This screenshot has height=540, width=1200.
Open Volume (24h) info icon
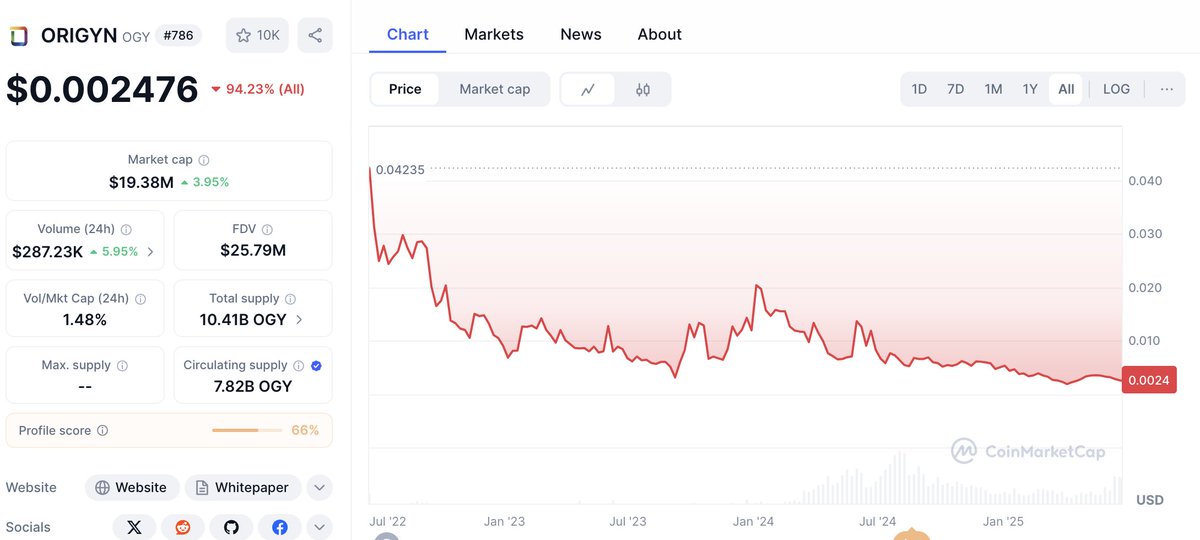pos(126,229)
